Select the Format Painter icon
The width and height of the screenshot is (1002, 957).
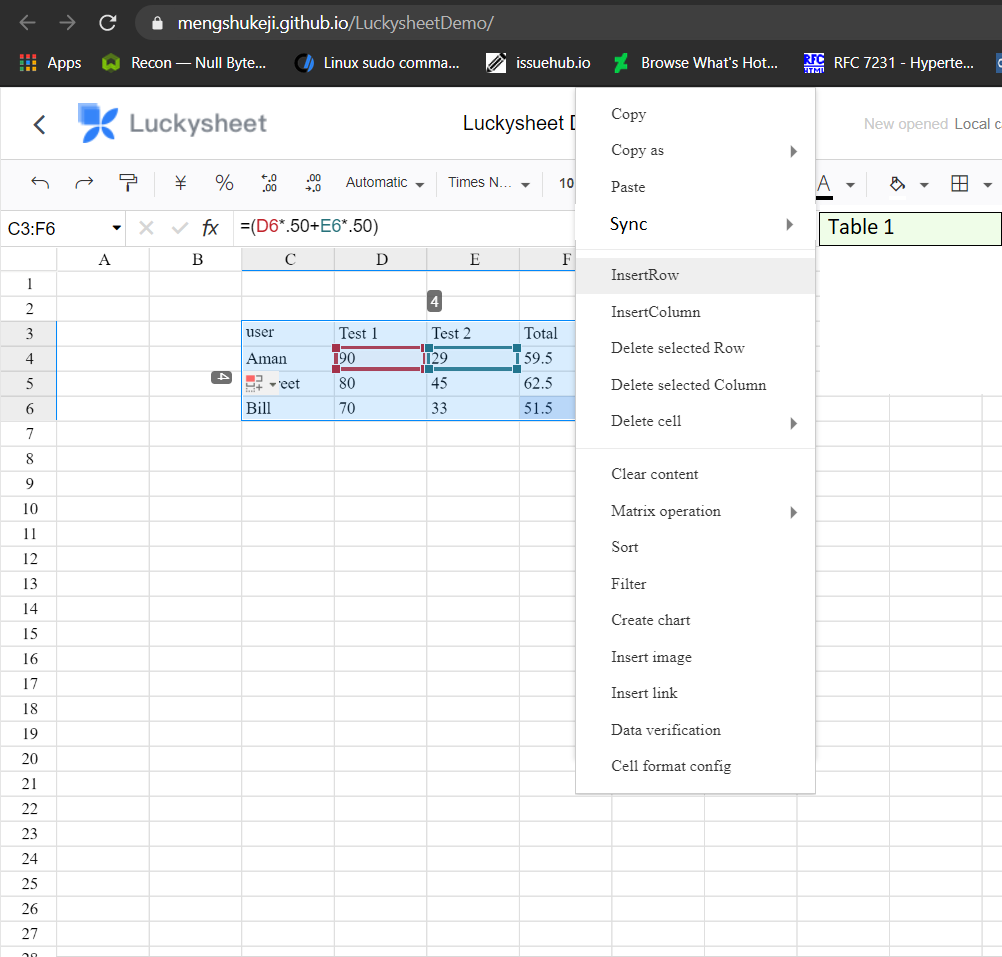[128, 183]
